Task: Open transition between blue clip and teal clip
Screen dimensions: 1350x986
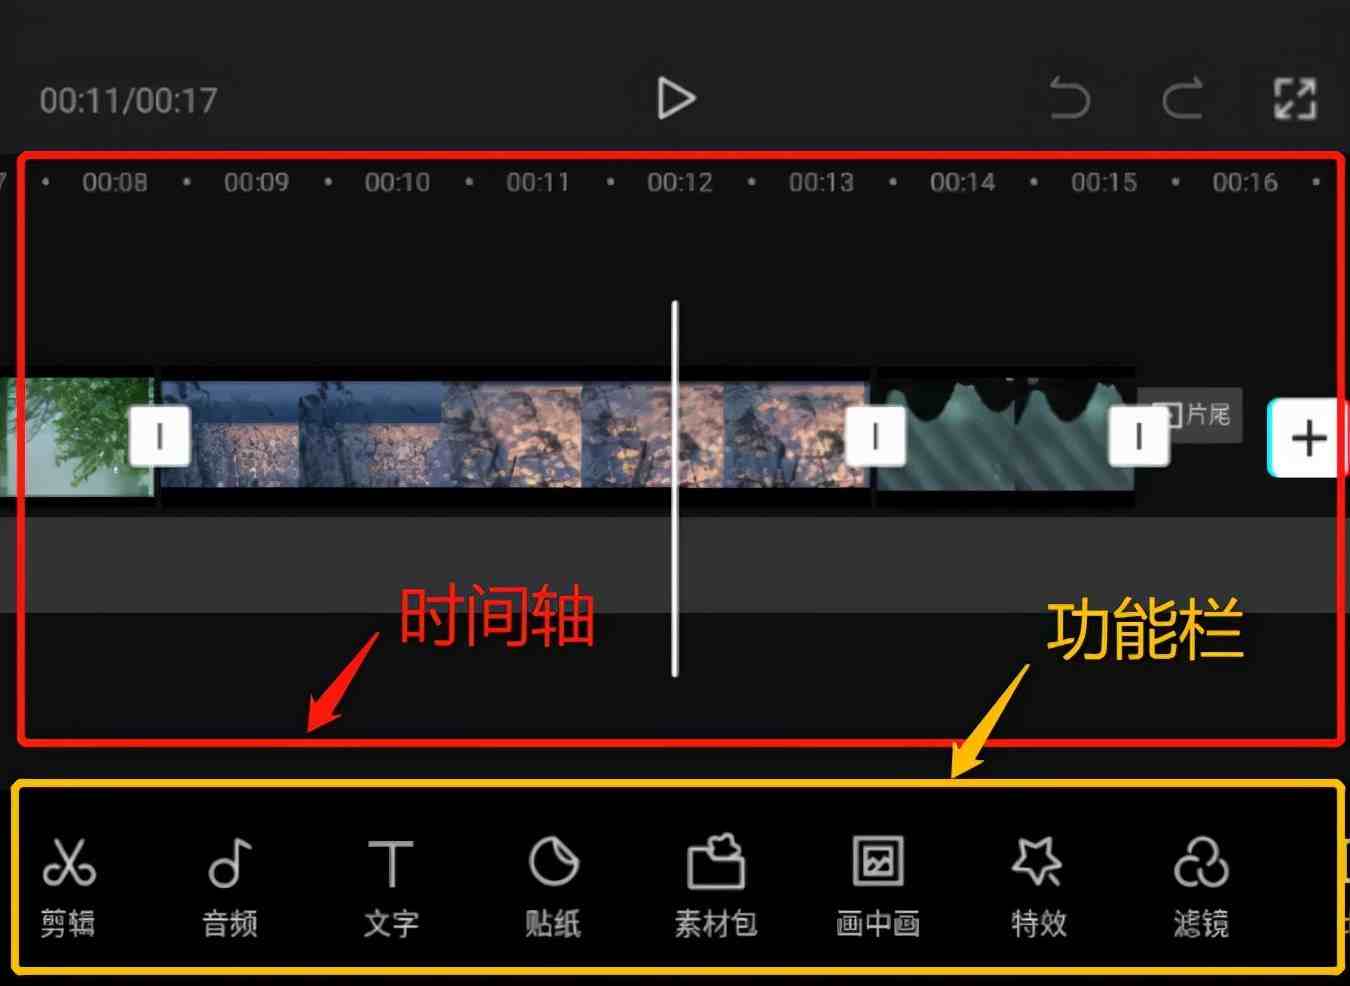Action: (875, 436)
